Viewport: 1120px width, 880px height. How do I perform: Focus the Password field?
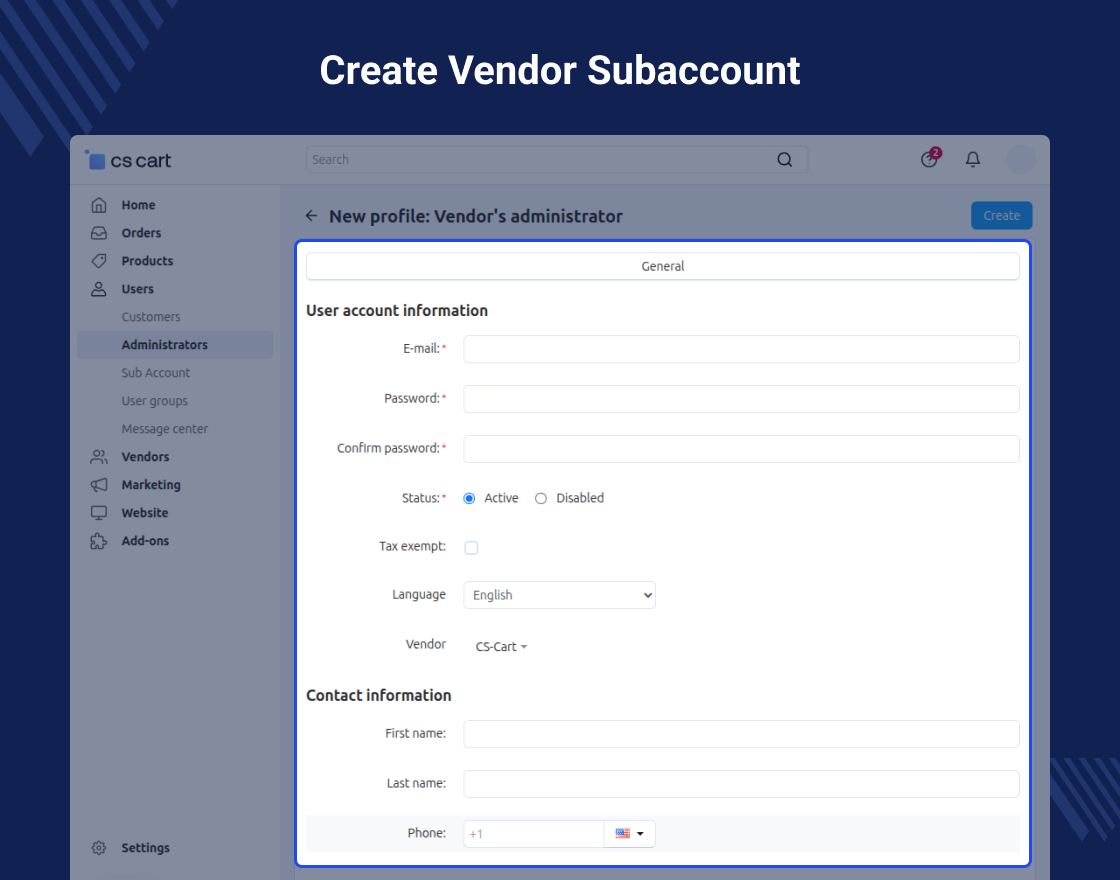(x=741, y=399)
